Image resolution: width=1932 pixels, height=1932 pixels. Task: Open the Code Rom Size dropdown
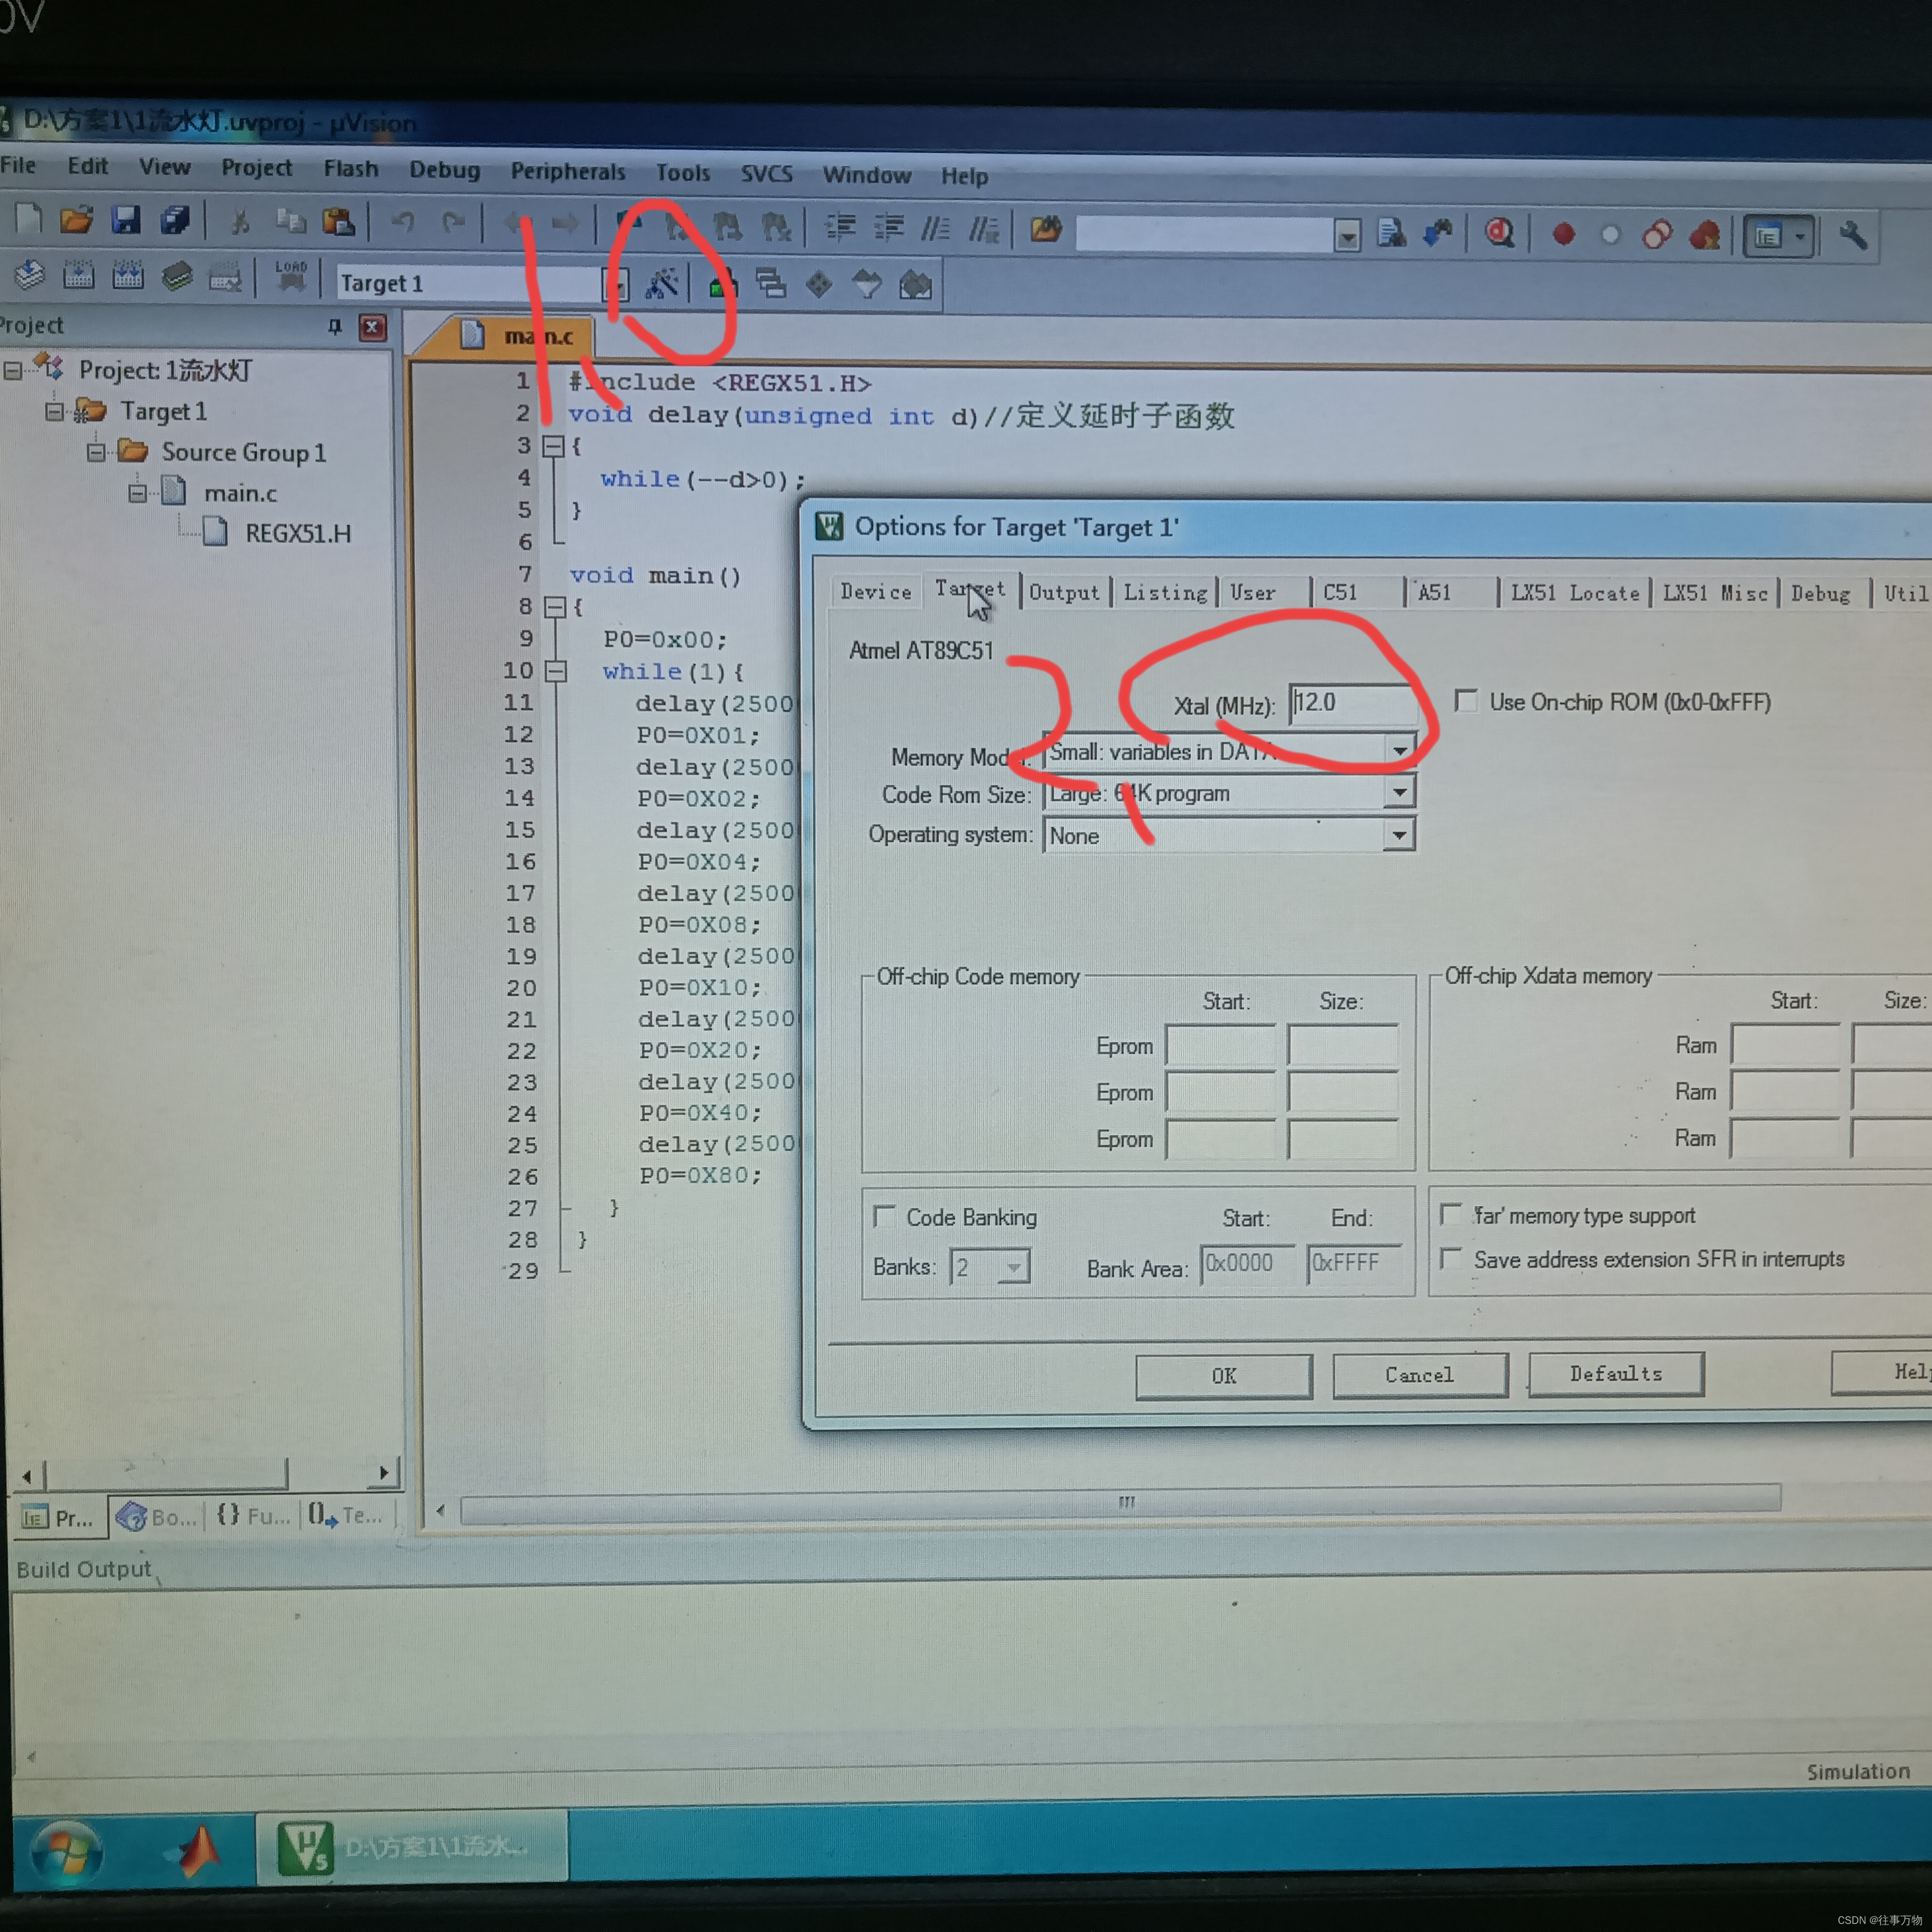click(1399, 792)
